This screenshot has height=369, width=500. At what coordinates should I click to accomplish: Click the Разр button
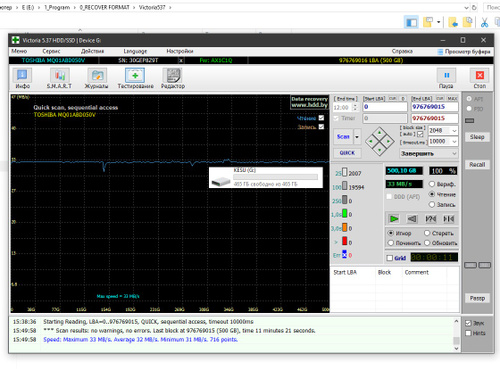(x=477, y=298)
